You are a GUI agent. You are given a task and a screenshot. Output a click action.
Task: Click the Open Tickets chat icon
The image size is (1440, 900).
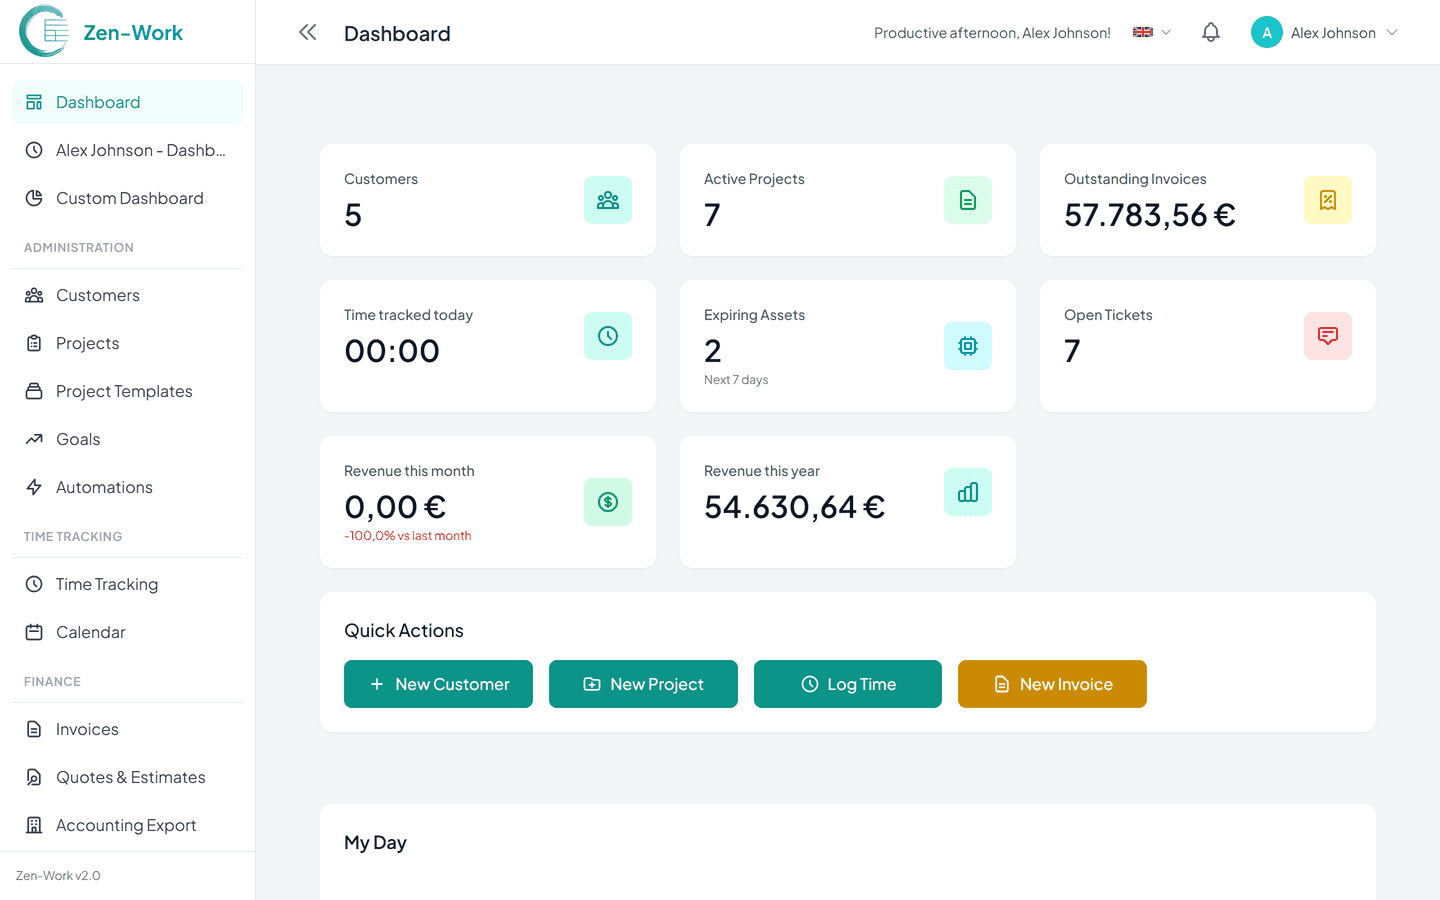pyautogui.click(x=1327, y=336)
